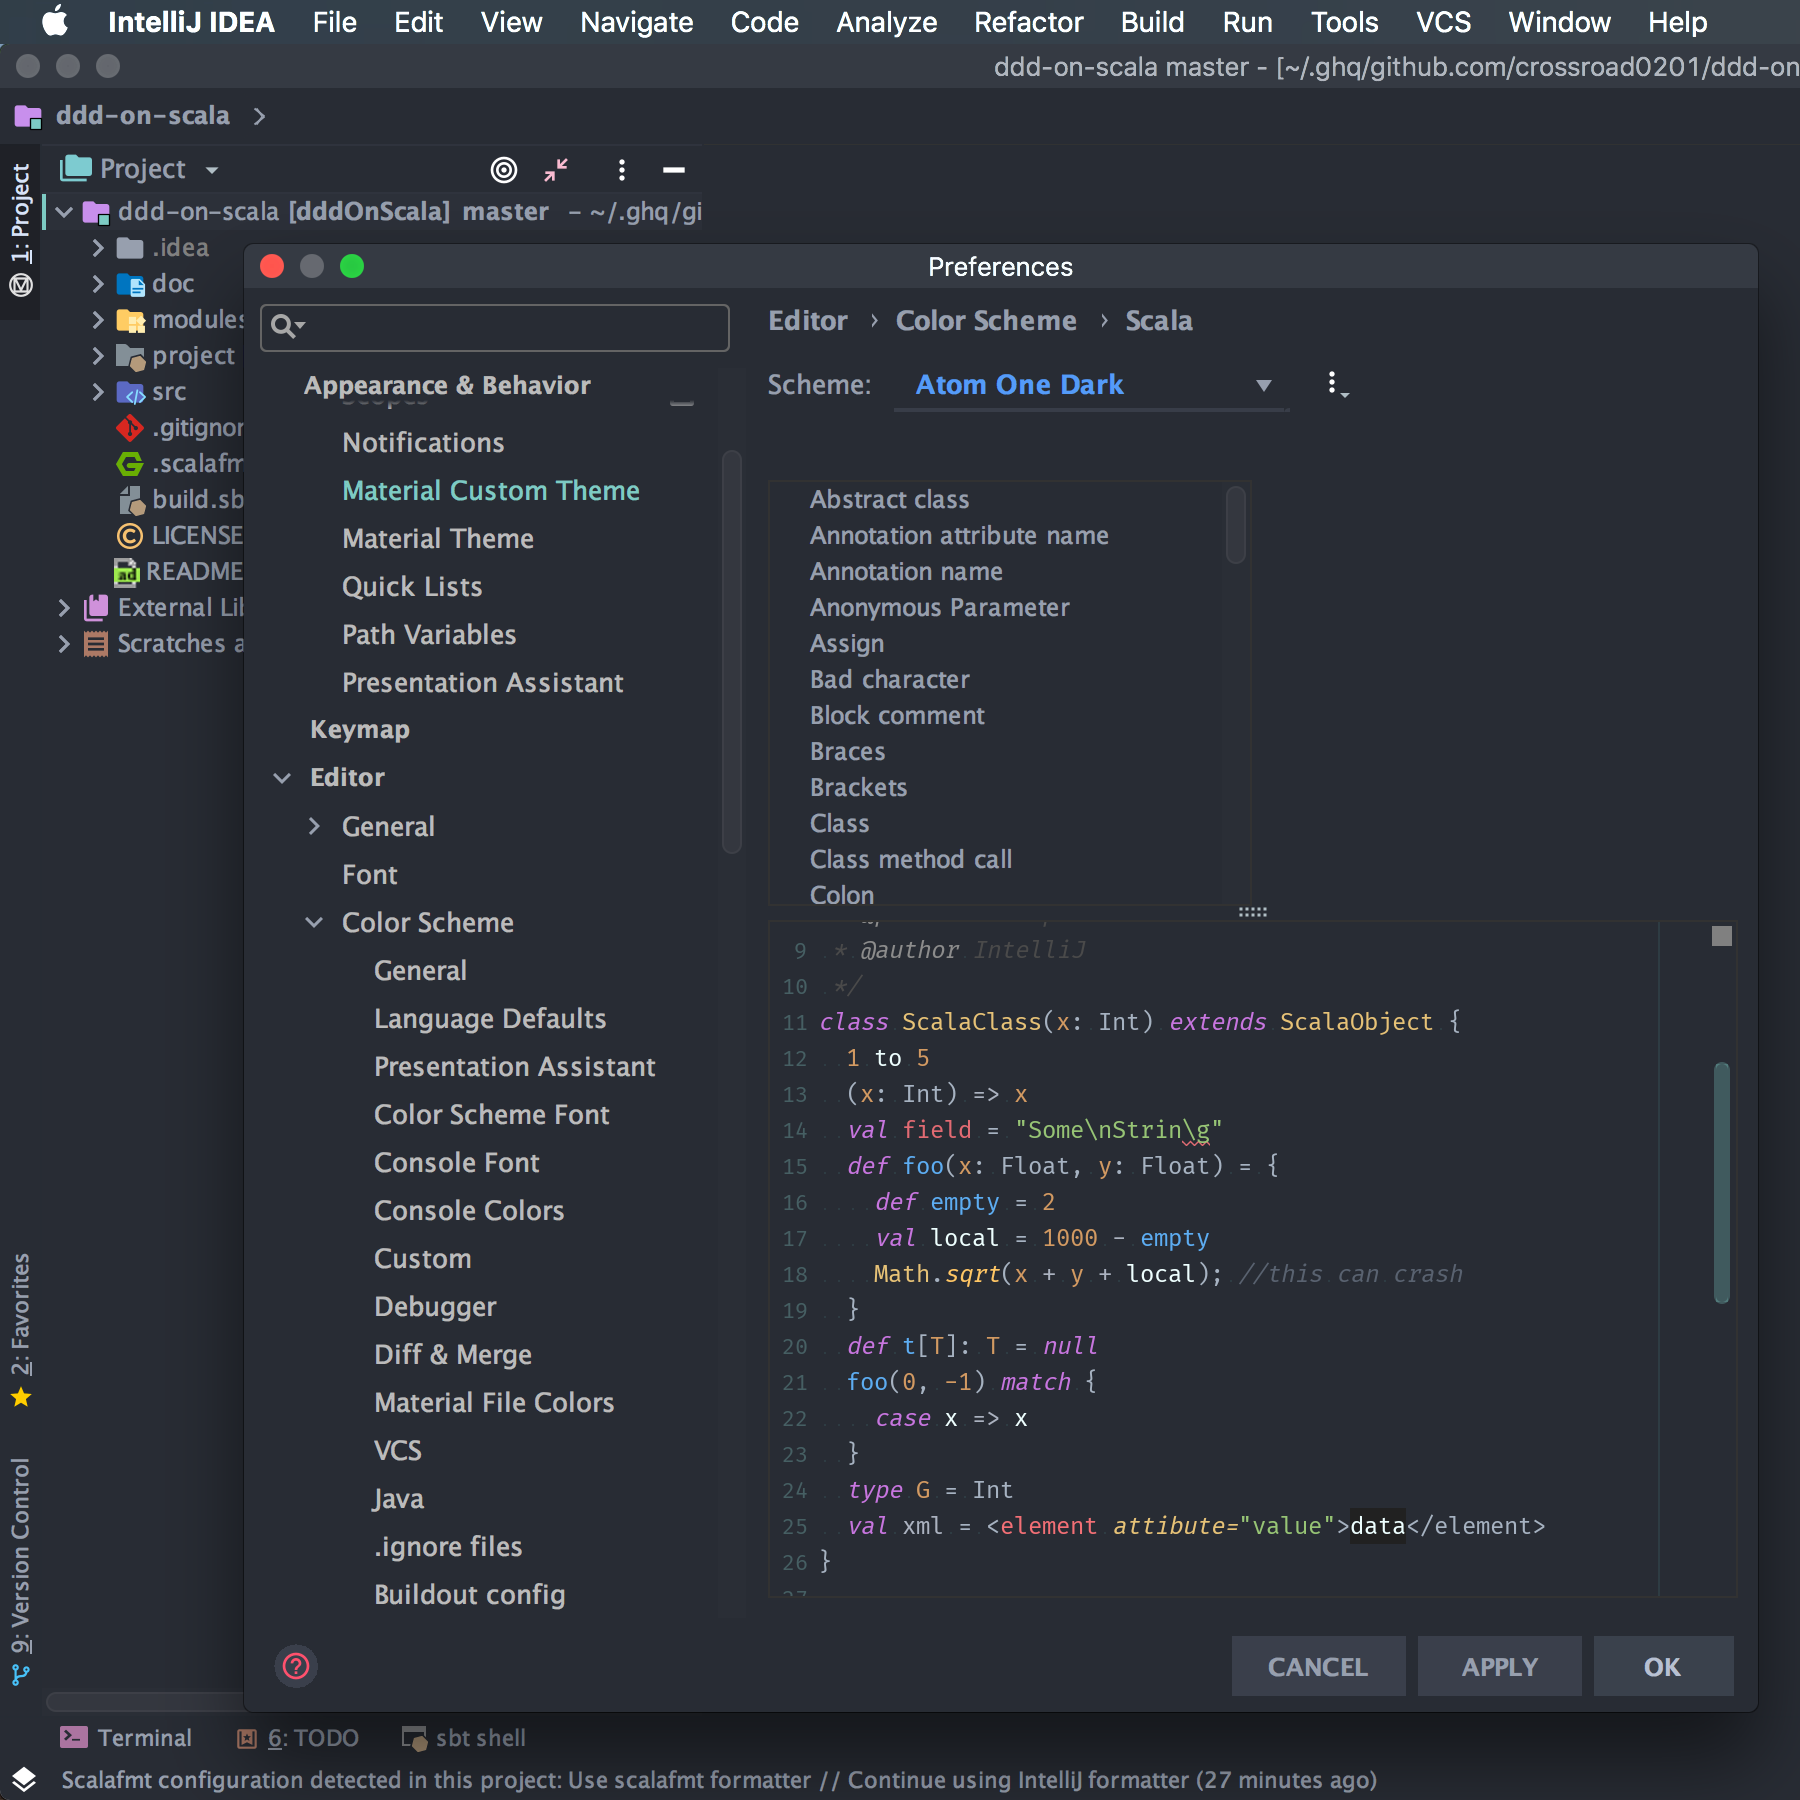This screenshot has width=1800, height=1800.
Task: Collapse the ddd-on-scala project root
Action: tap(64, 212)
